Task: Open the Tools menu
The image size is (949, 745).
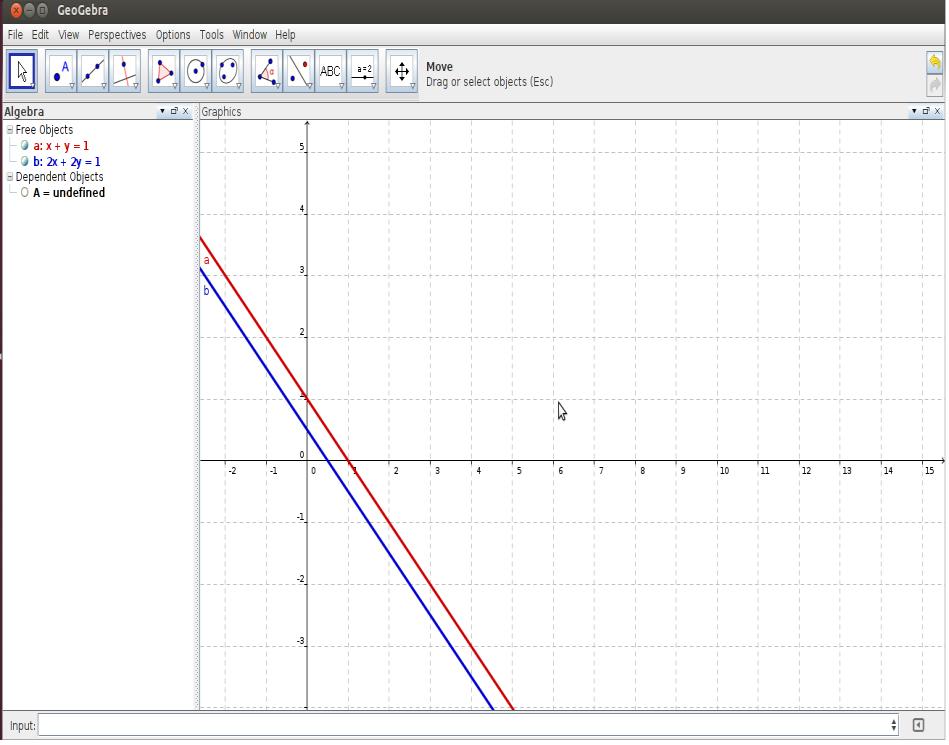Action: [x=212, y=35]
